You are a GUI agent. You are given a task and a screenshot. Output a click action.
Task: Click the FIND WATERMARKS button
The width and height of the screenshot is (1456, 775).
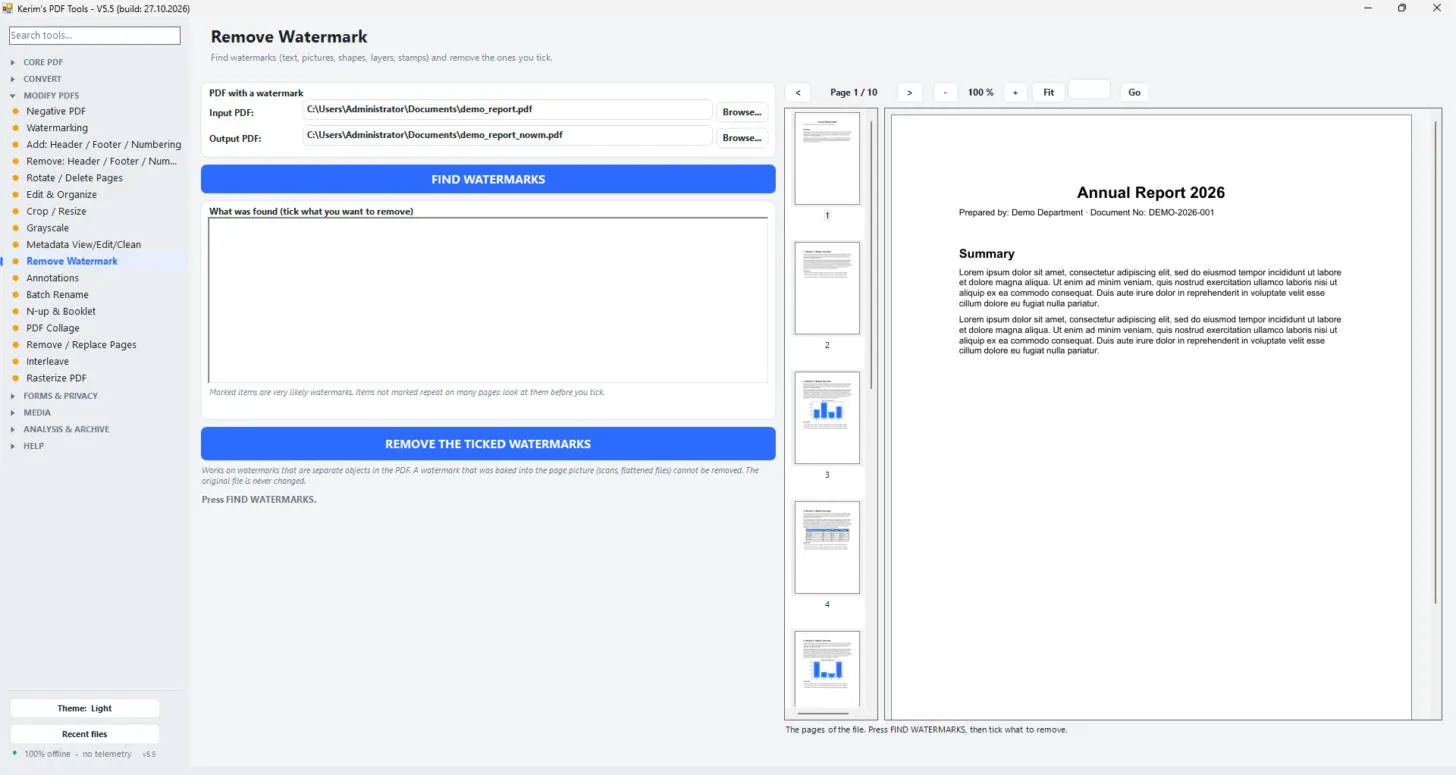488,179
